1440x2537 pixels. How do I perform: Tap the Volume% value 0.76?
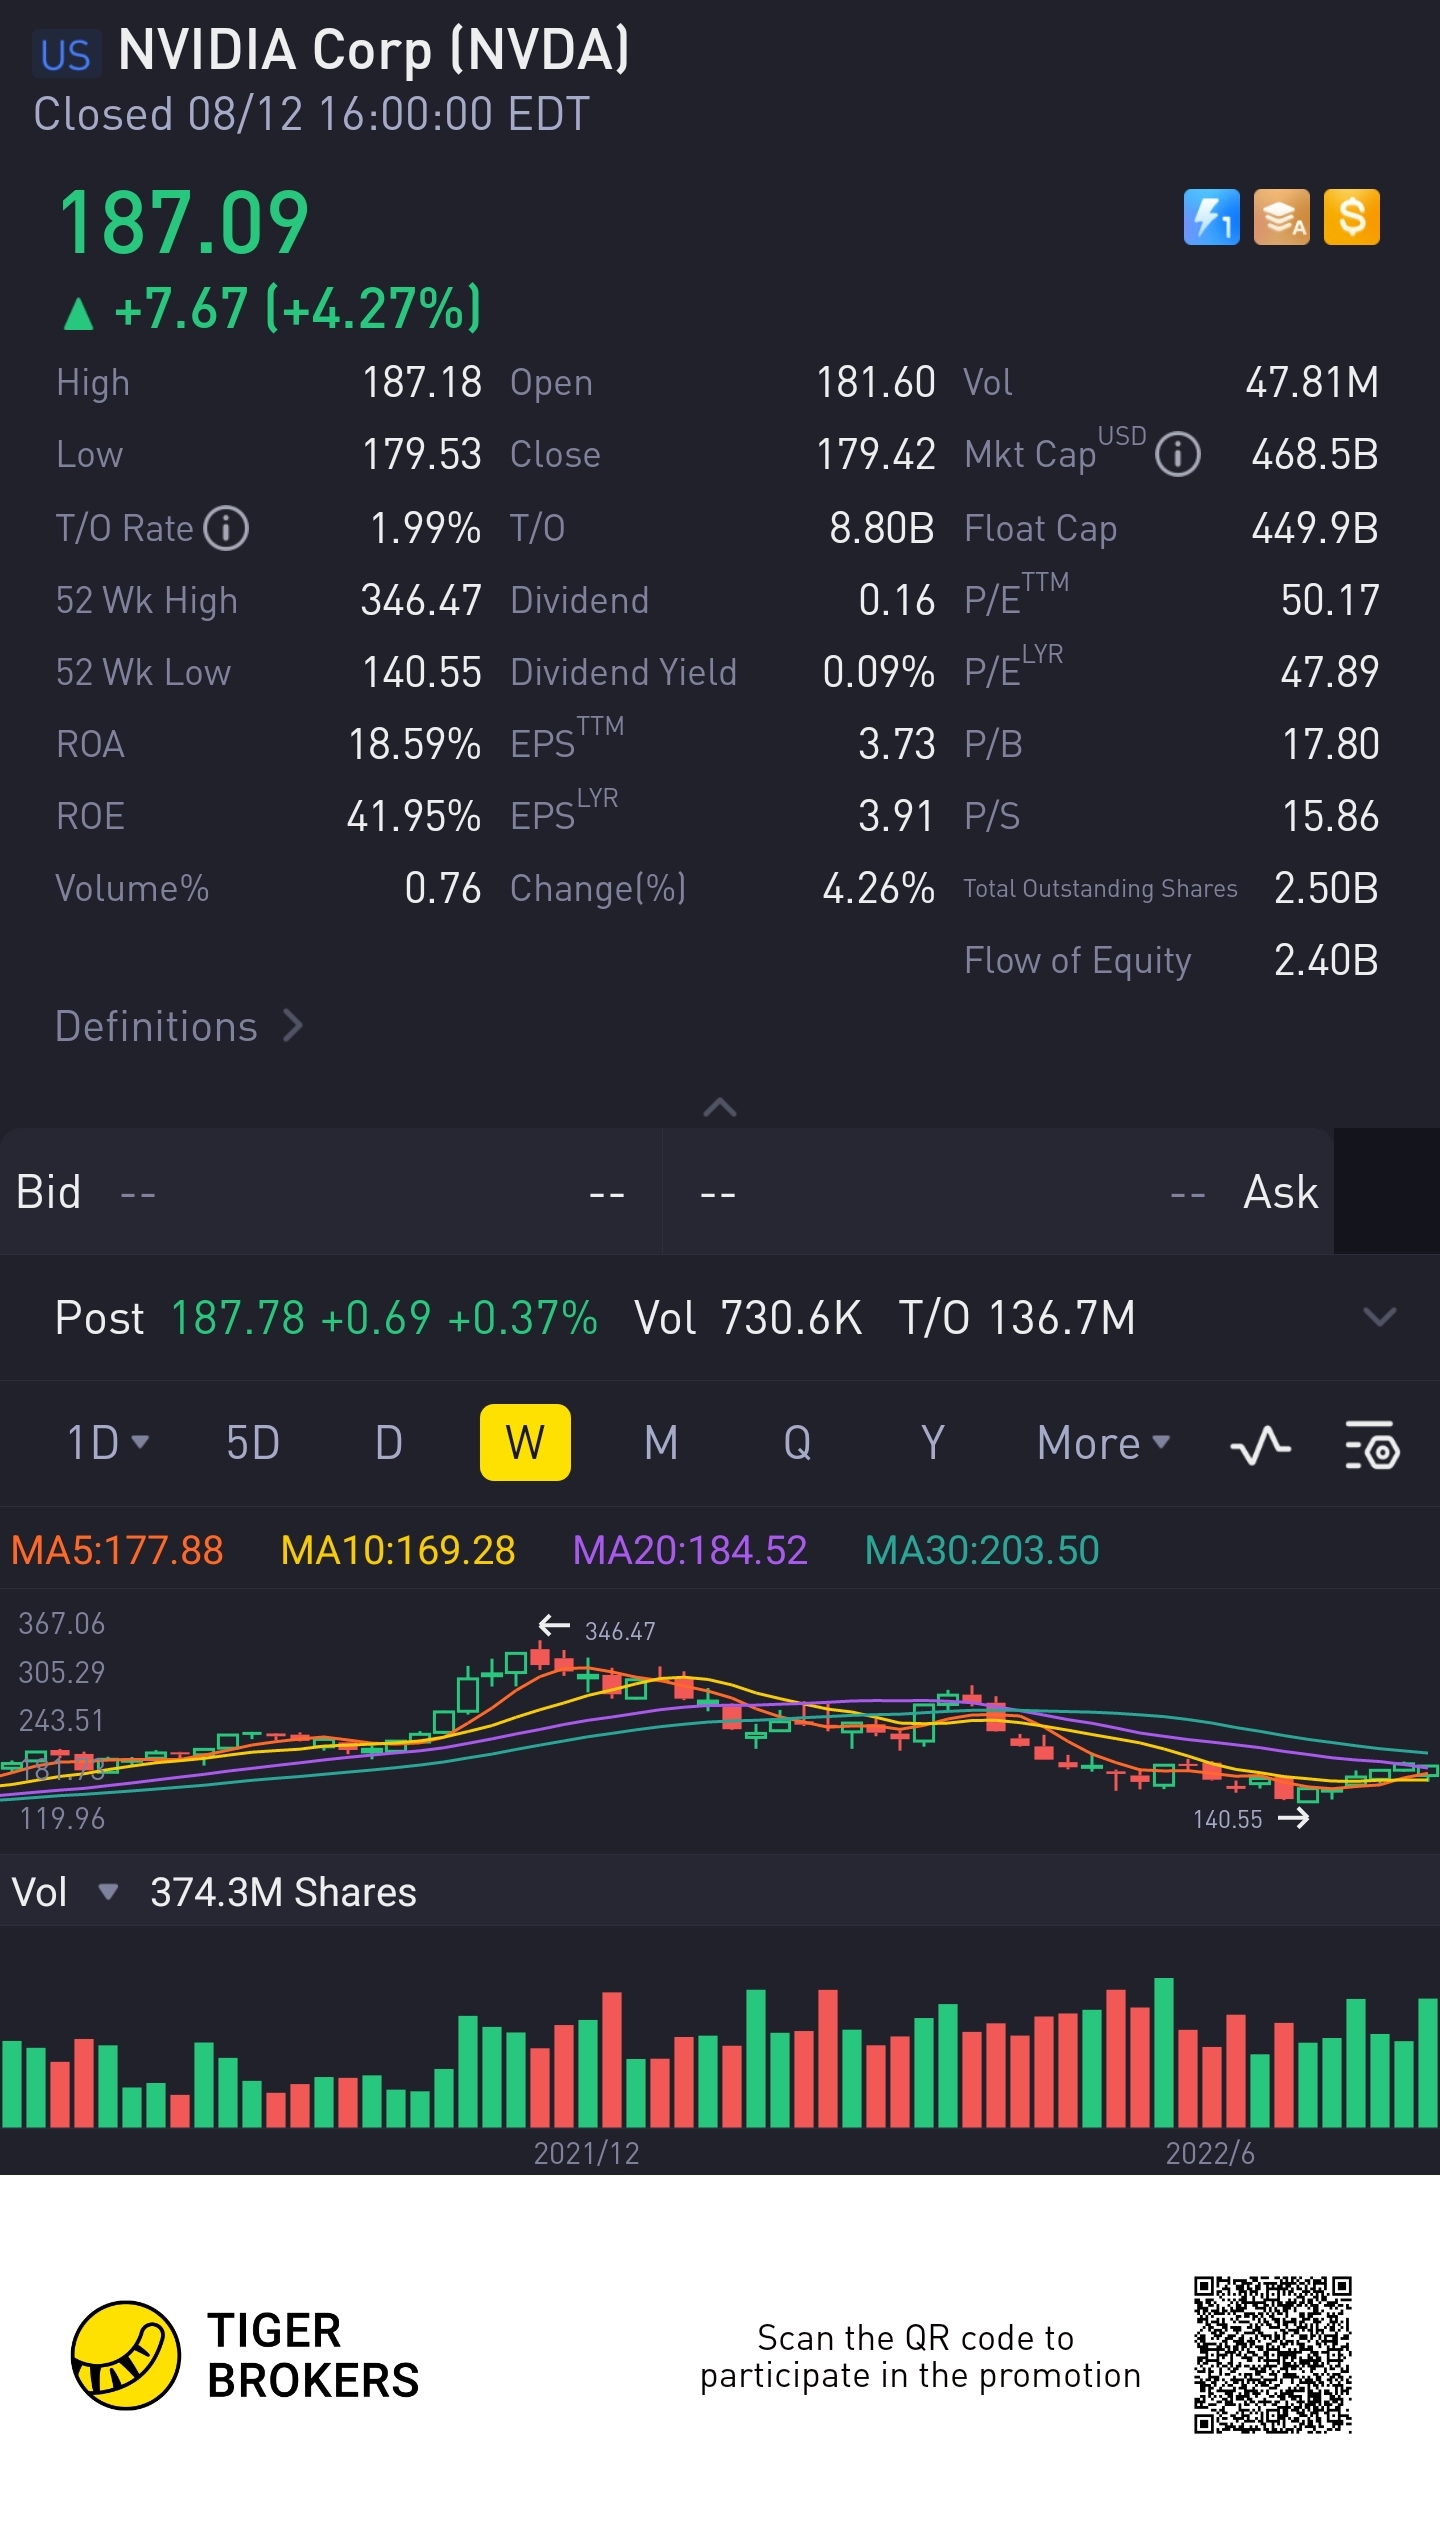tap(443, 888)
